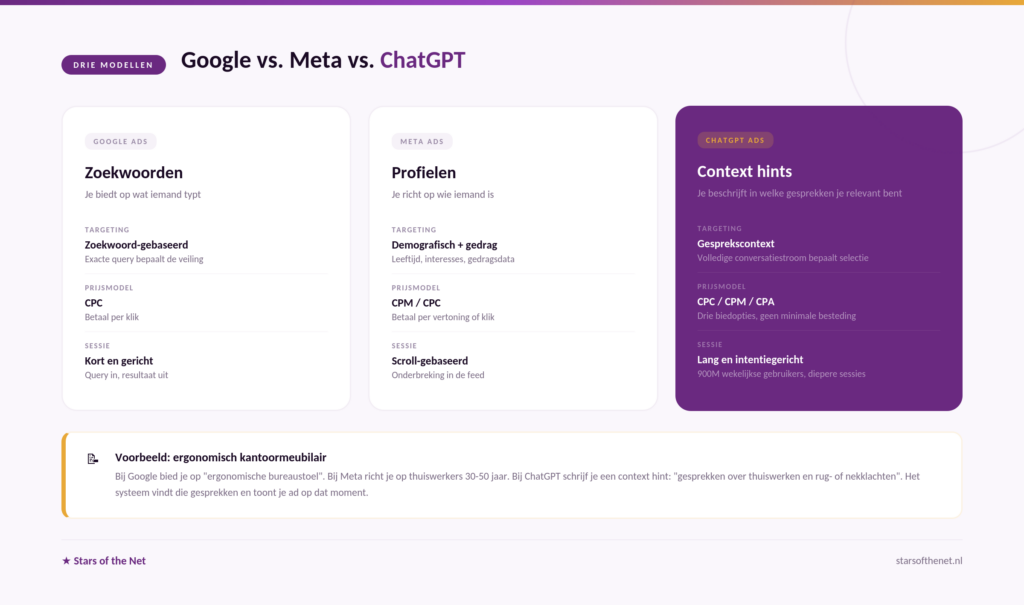This screenshot has width=1024, height=605.
Task: Click Scroll-gebaseerd session entry
Action: coord(430,361)
